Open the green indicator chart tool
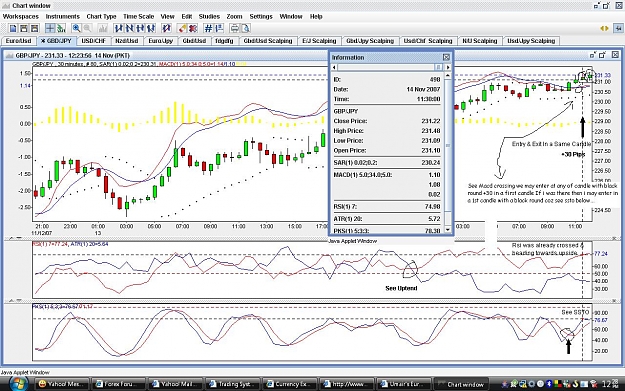Viewport: 625px width, 391px height. (61, 28)
